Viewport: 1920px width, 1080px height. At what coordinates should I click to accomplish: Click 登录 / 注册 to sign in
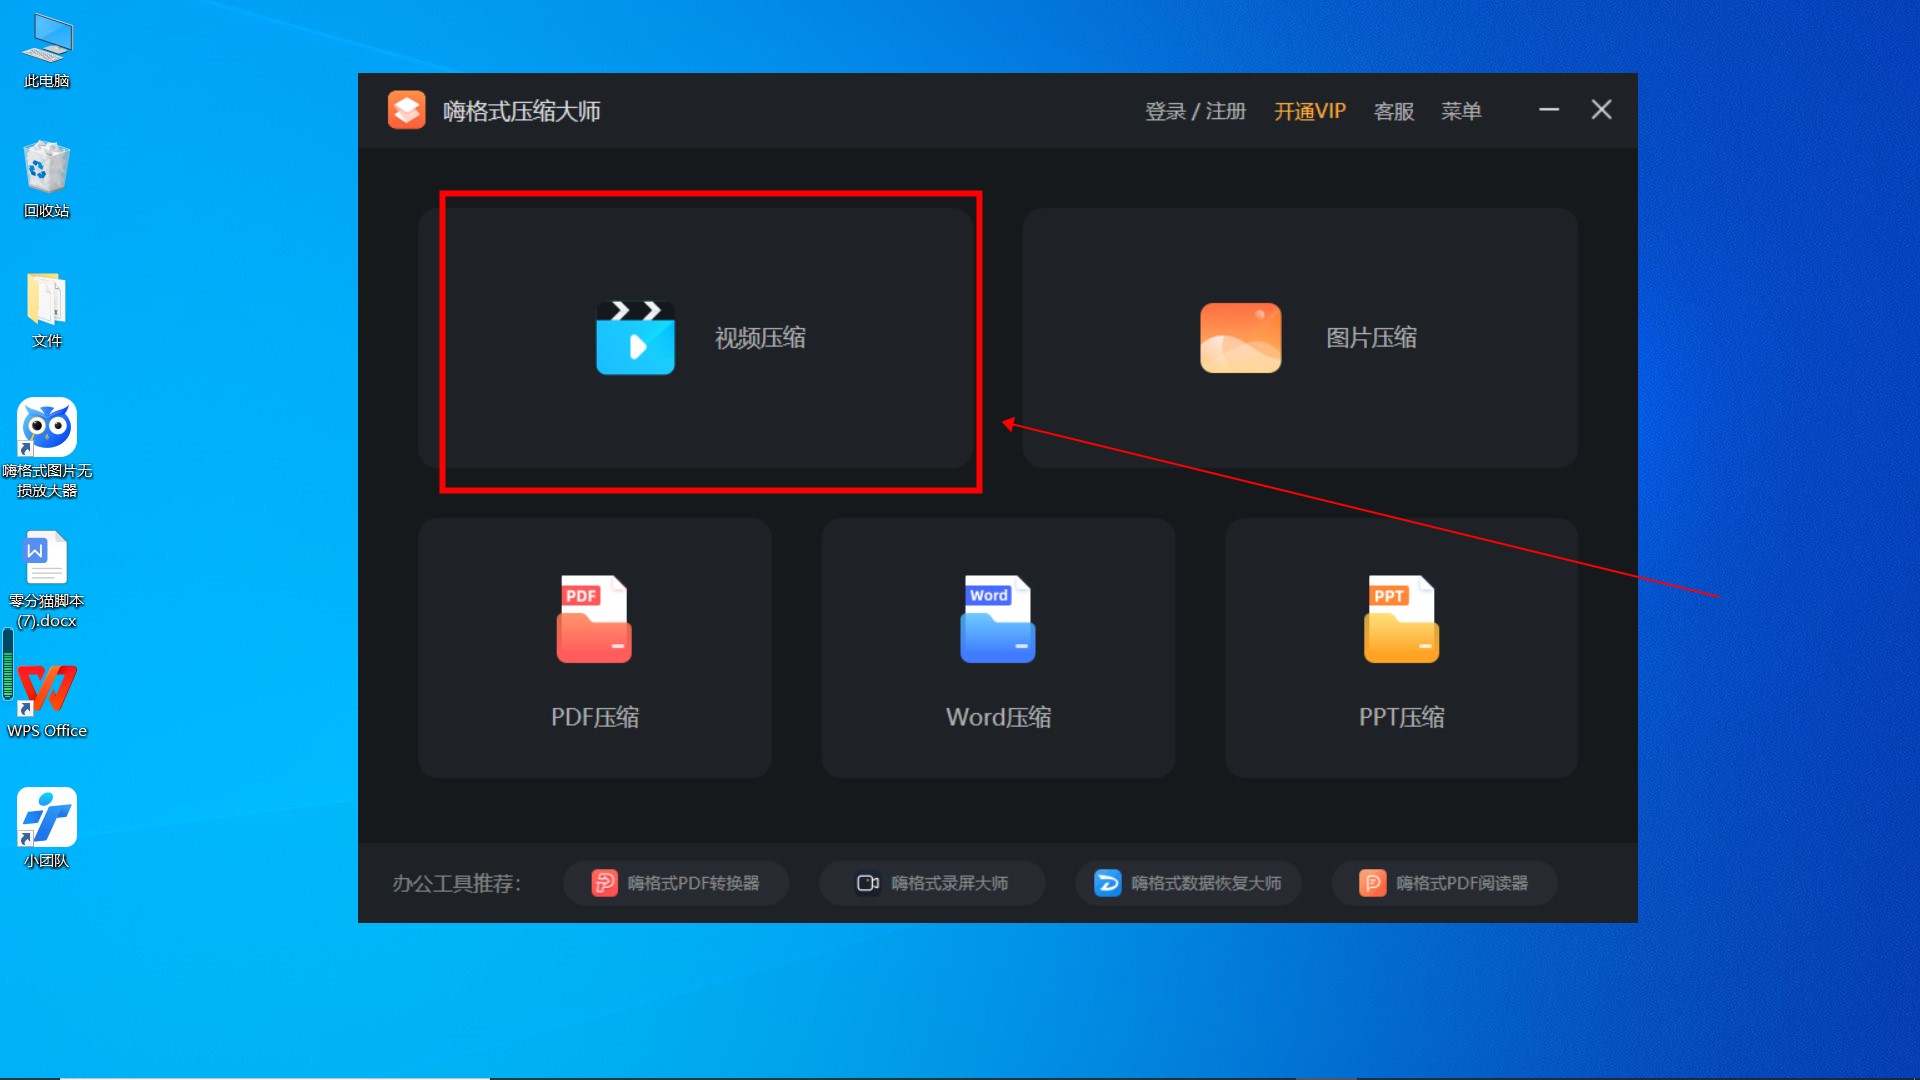(1195, 111)
